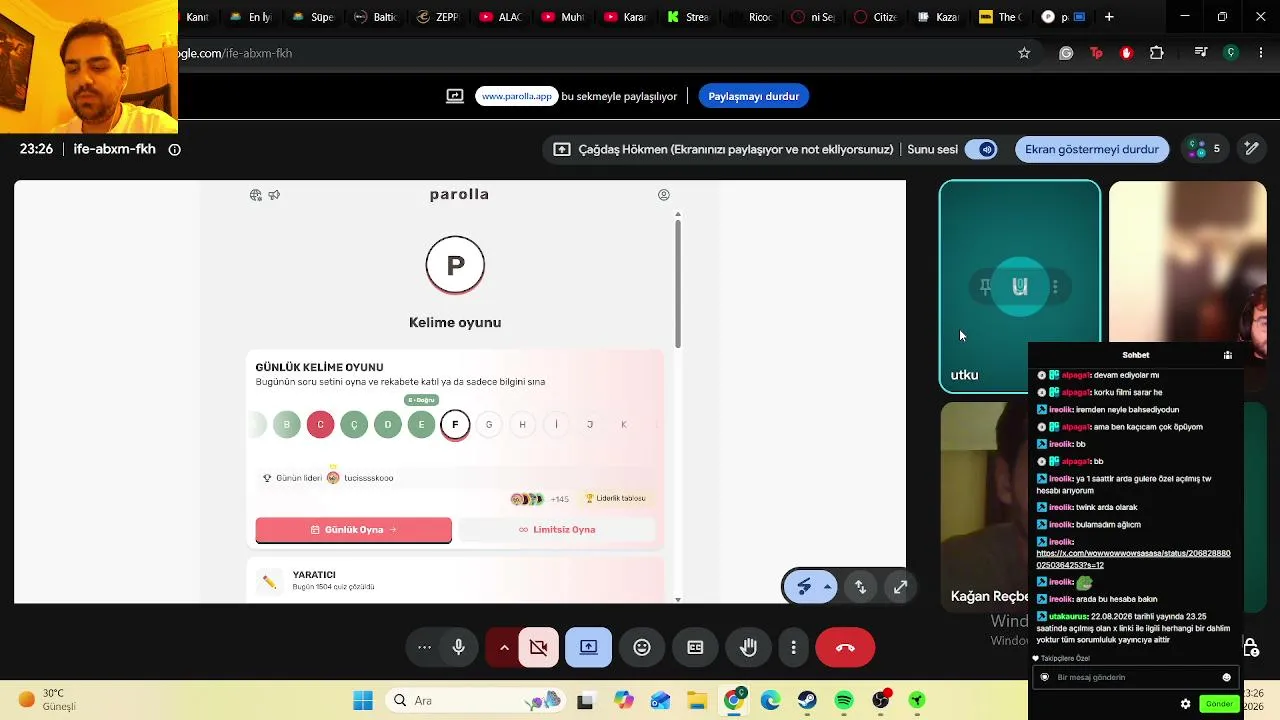
Task: Open the Liderlik tablosu leaderboard
Action: 616,498
